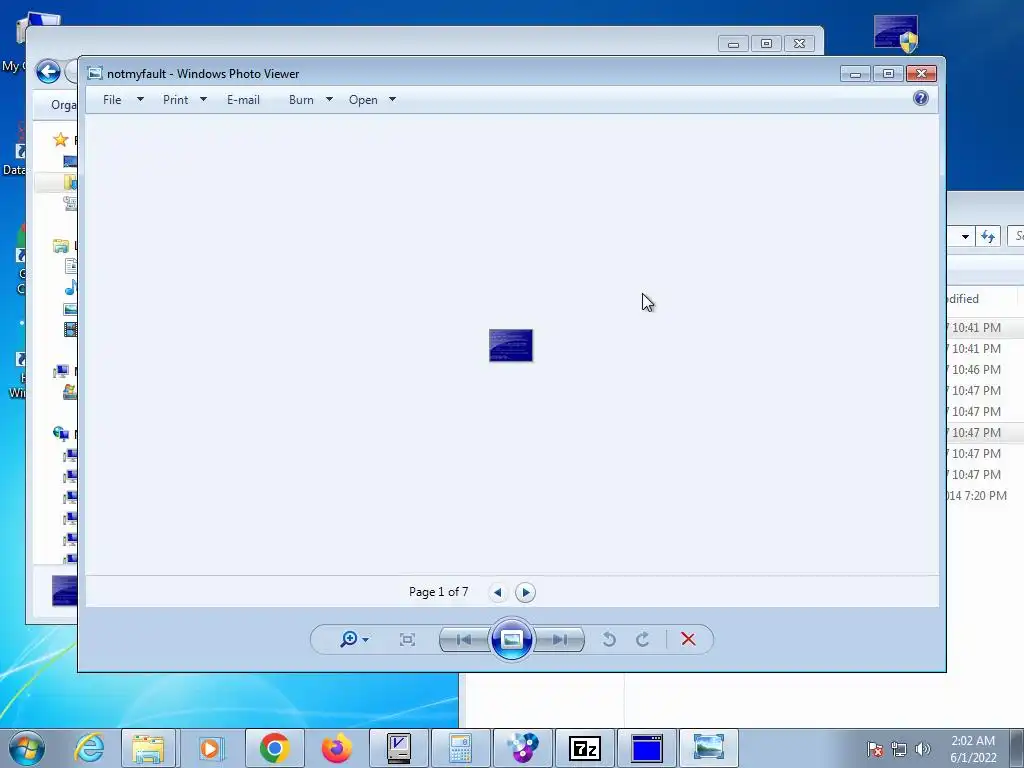The width and height of the screenshot is (1024, 768).
Task: Click the Actual Size button
Action: point(408,639)
